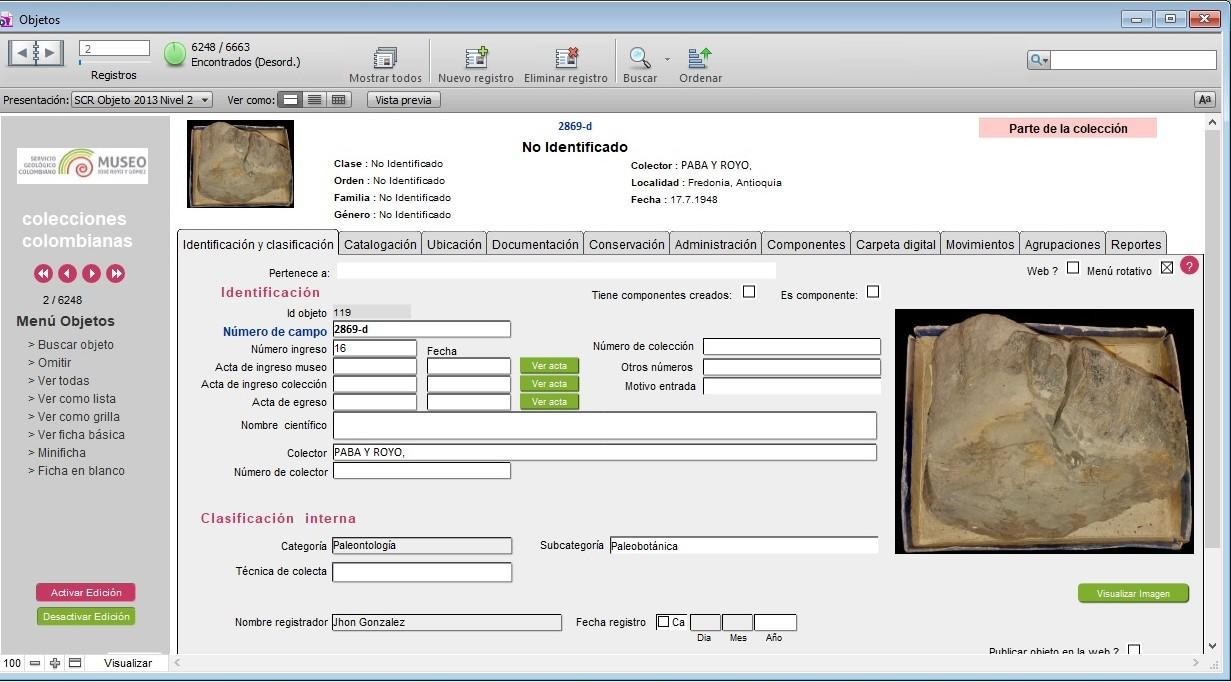This screenshot has width=1231, height=682.
Task: Go to last record using red double-arrow
Action: point(116,273)
